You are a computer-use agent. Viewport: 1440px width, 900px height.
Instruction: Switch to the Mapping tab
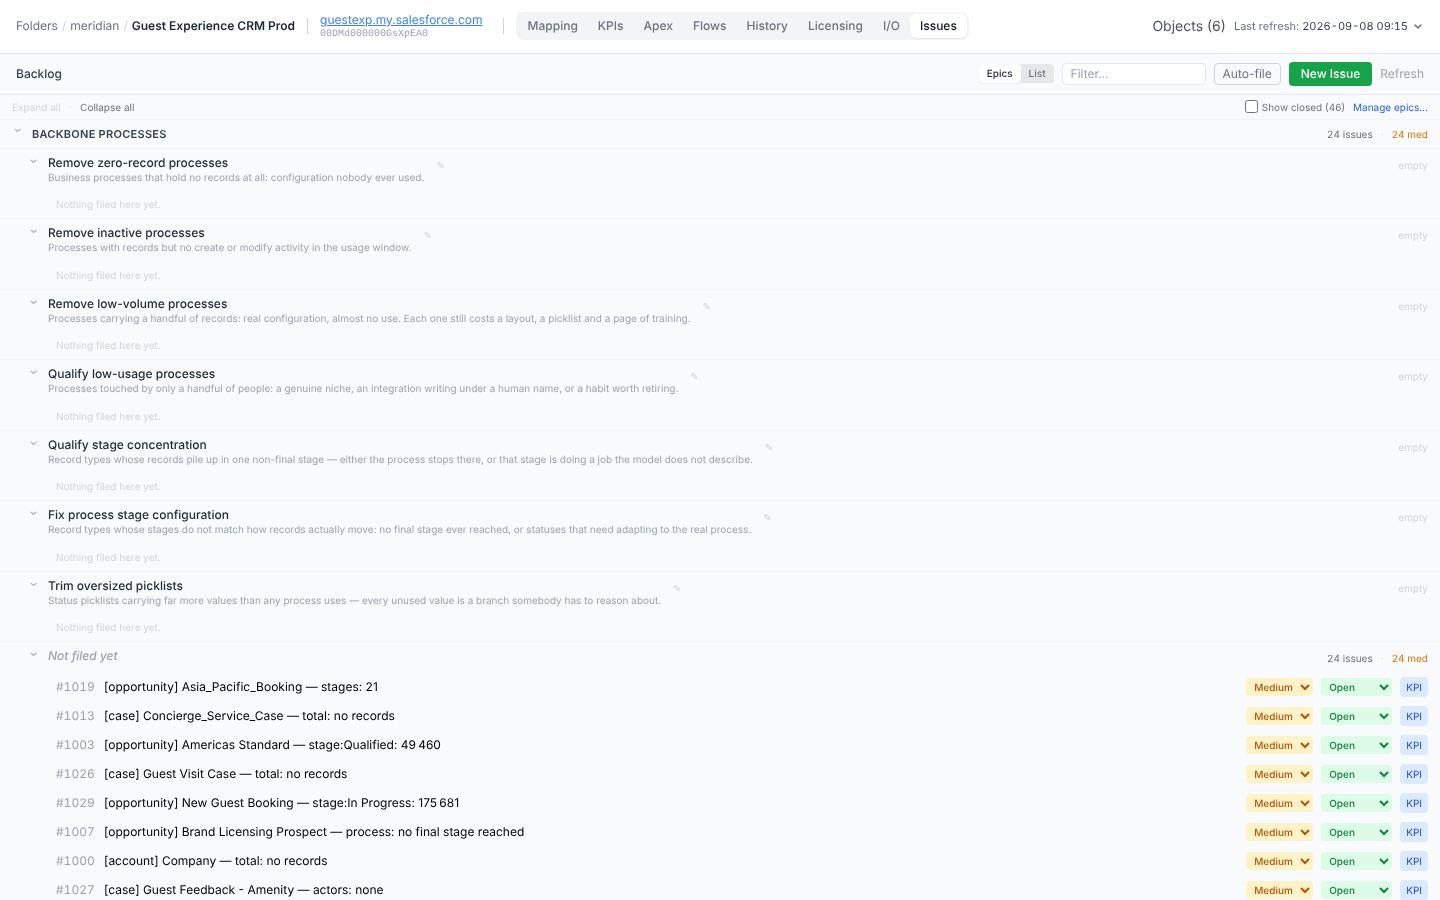[x=552, y=26]
